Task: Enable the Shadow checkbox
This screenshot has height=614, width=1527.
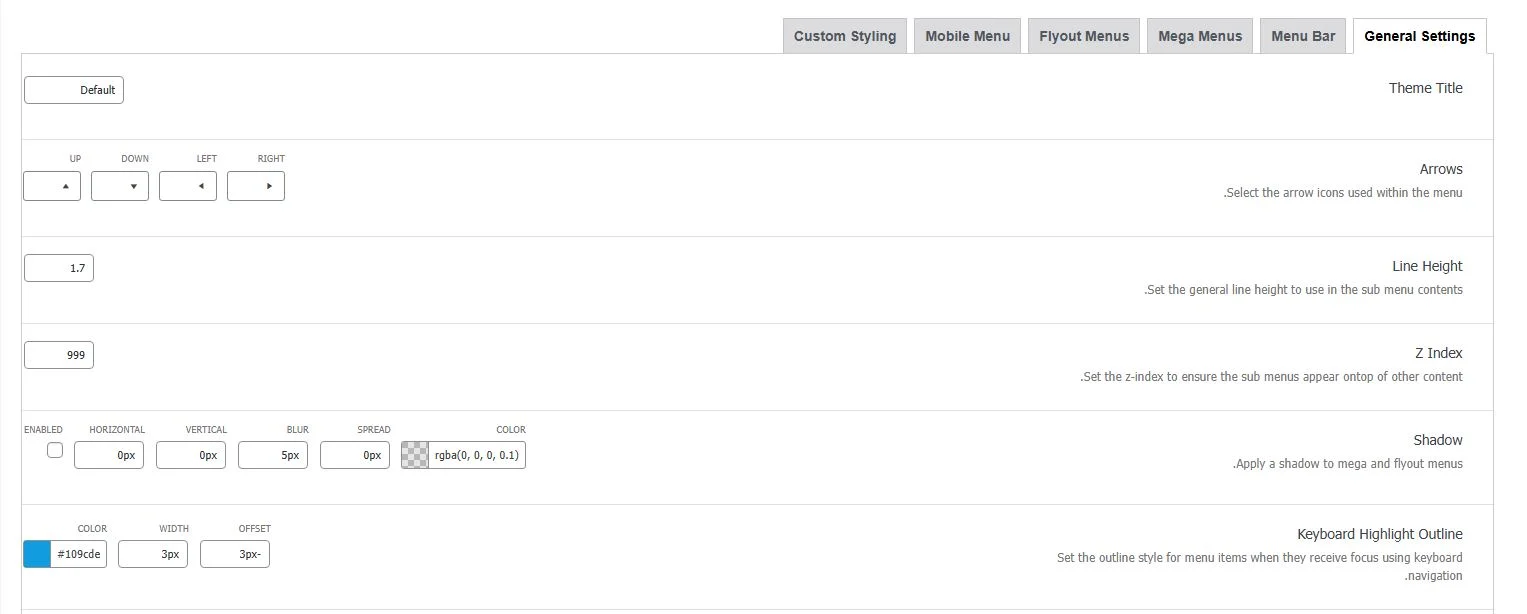Action: pos(55,451)
